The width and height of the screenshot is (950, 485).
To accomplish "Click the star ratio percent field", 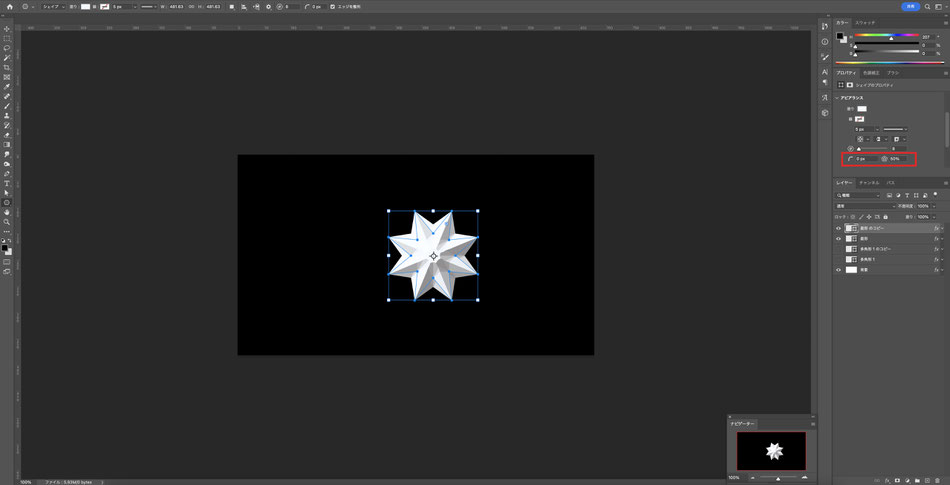I will [899, 159].
